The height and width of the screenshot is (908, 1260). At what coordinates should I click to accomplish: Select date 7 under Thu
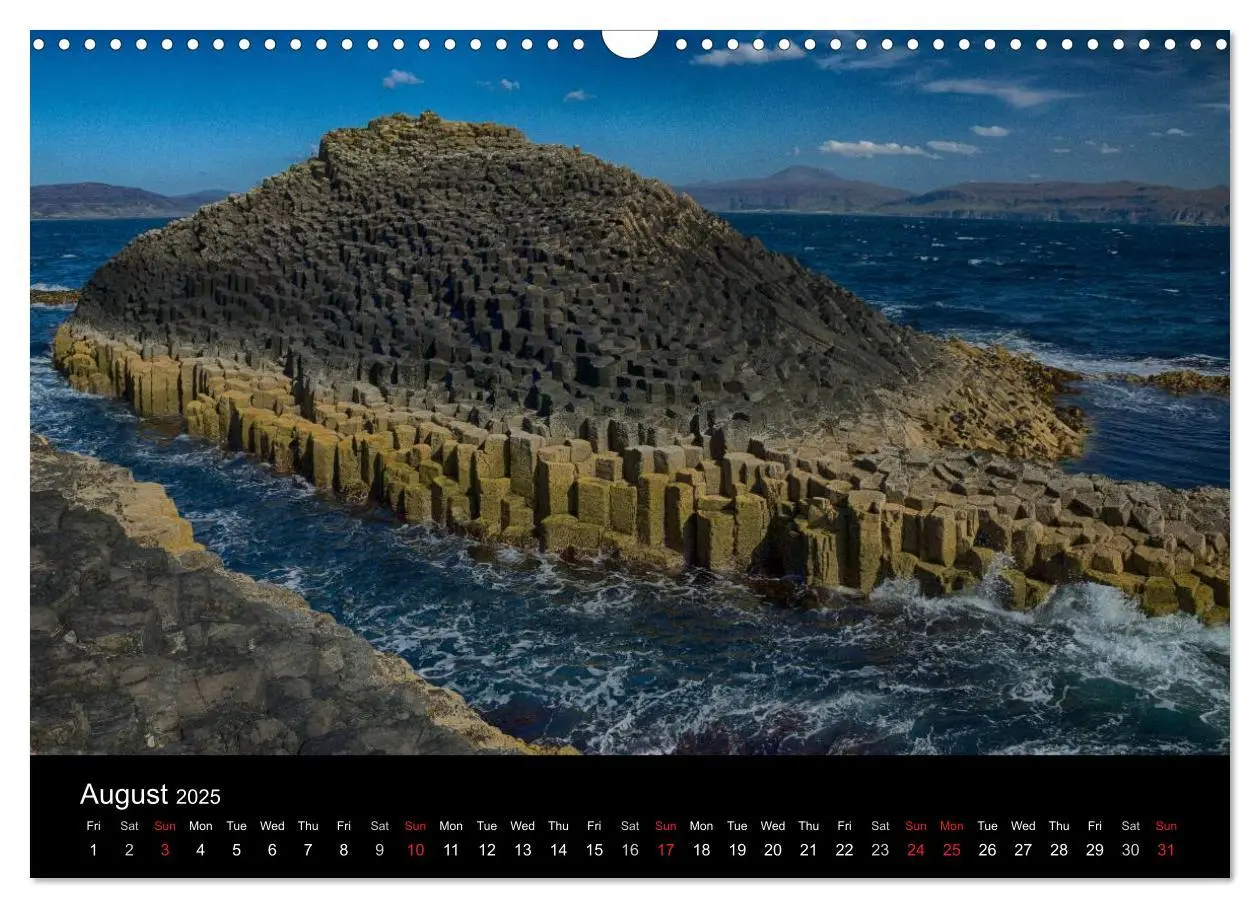308,850
